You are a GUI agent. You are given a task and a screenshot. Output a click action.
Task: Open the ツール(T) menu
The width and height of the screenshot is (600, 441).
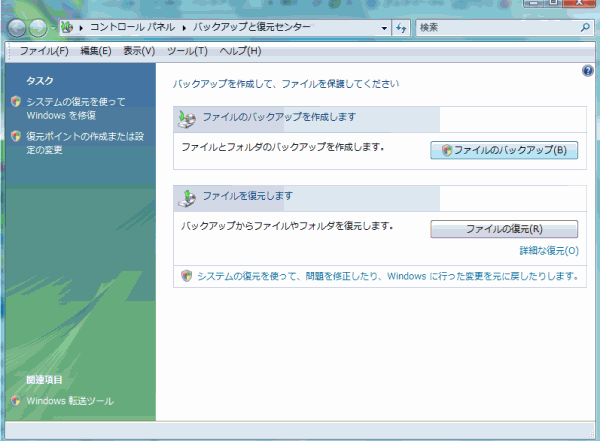pyautogui.click(x=187, y=51)
